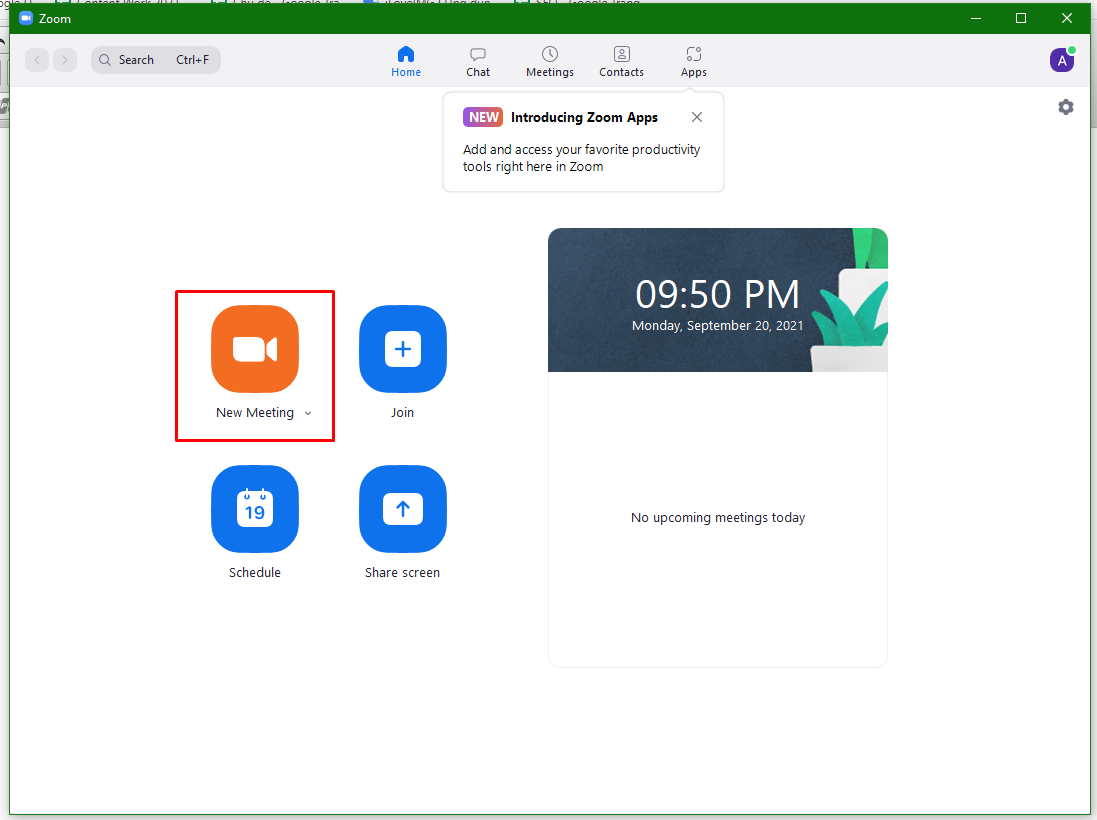Click the Share screen arrow icon
The height and width of the screenshot is (820, 1097).
point(402,509)
